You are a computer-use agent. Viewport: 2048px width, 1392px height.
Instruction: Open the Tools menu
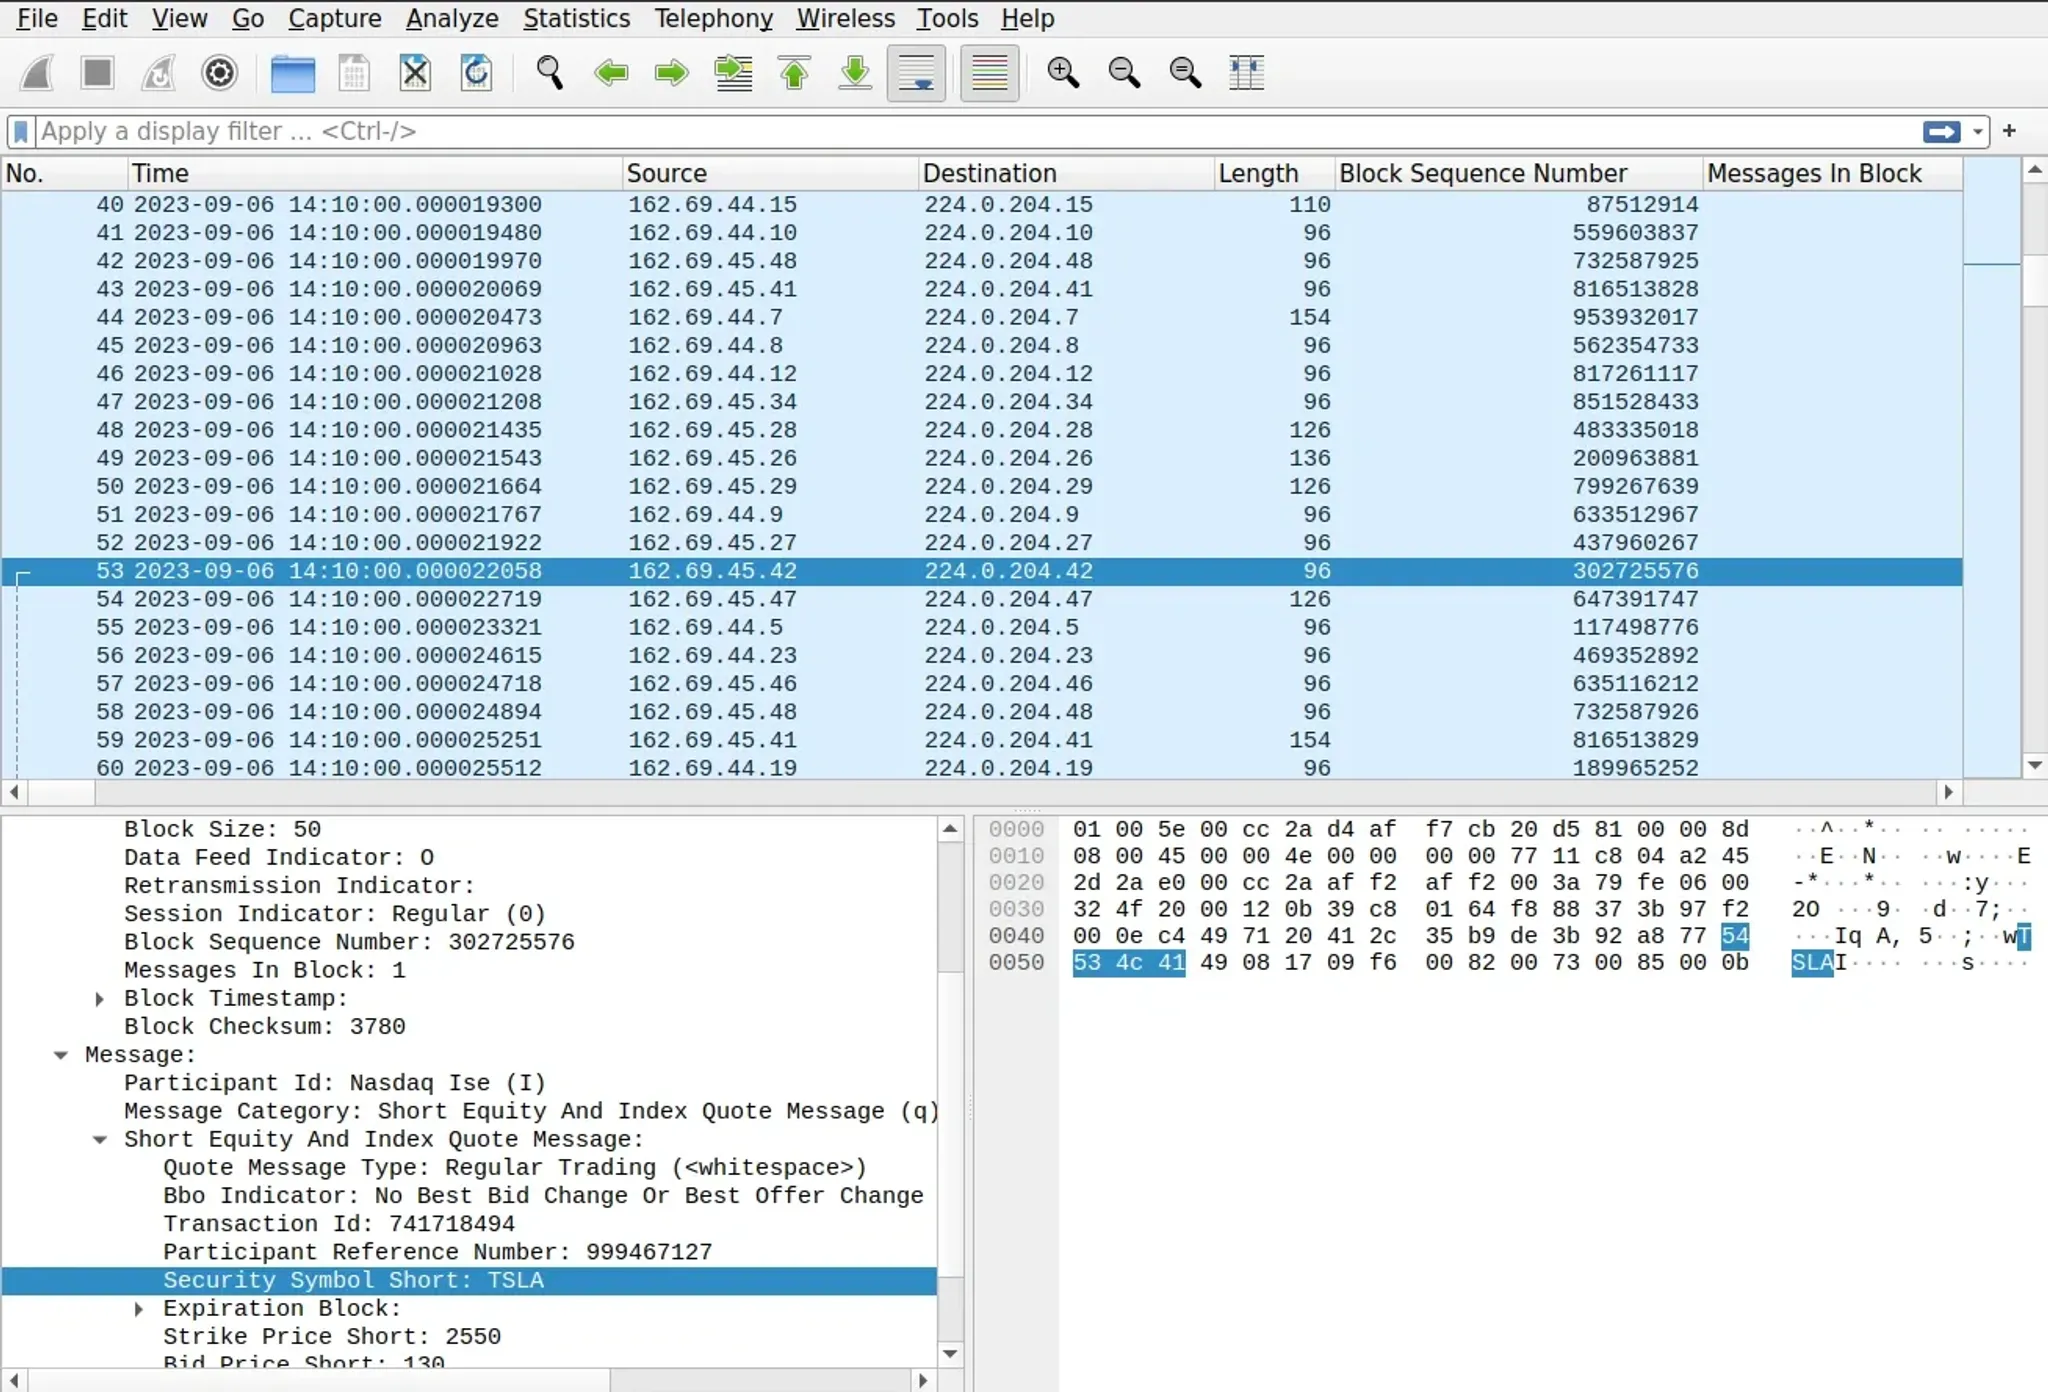click(948, 18)
